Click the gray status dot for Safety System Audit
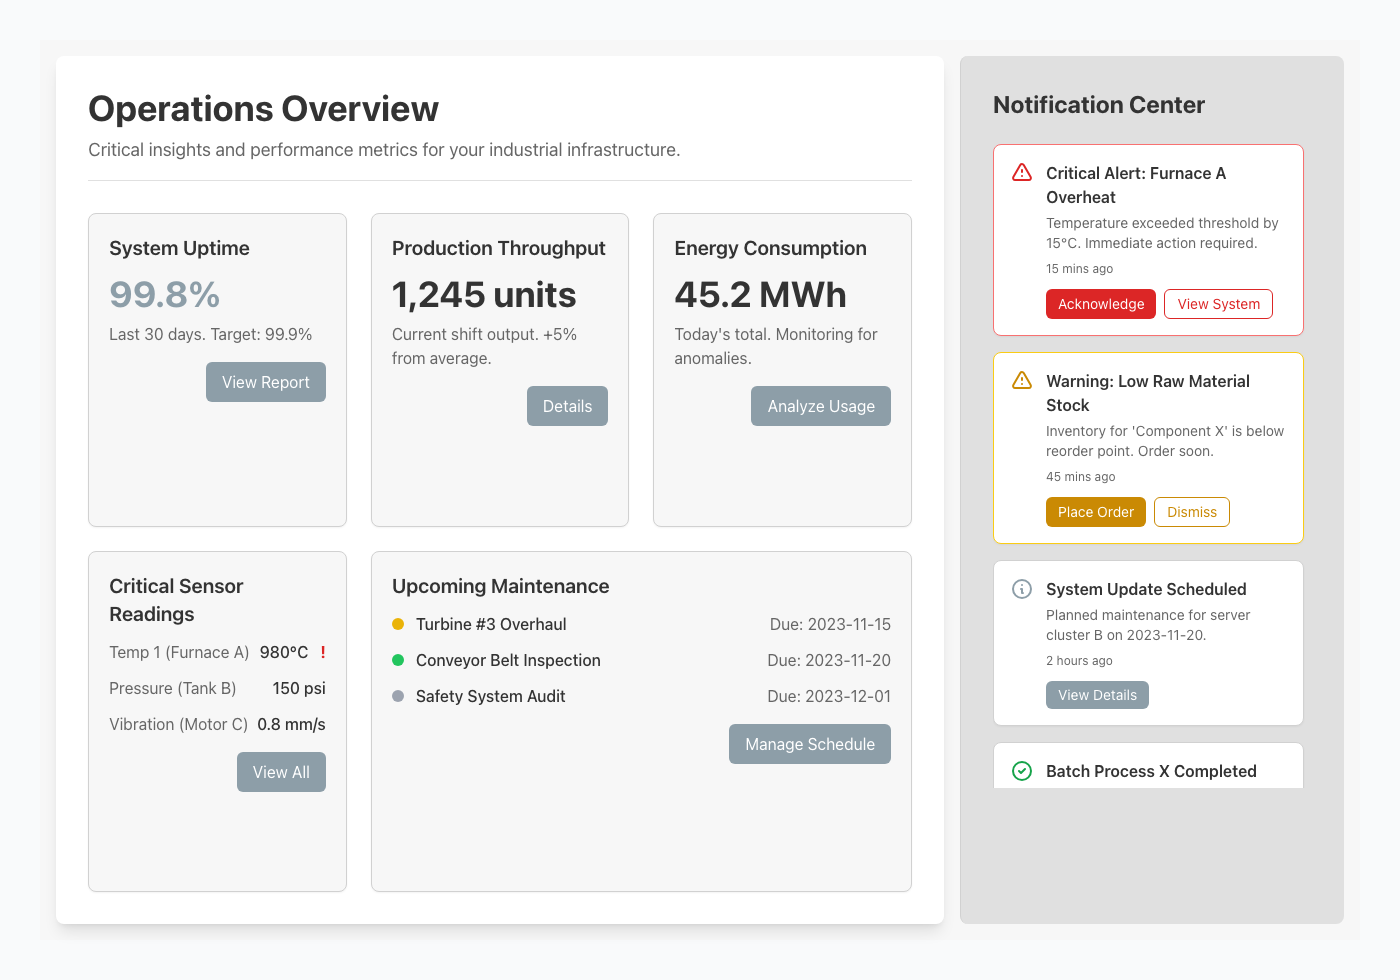 (400, 695)
